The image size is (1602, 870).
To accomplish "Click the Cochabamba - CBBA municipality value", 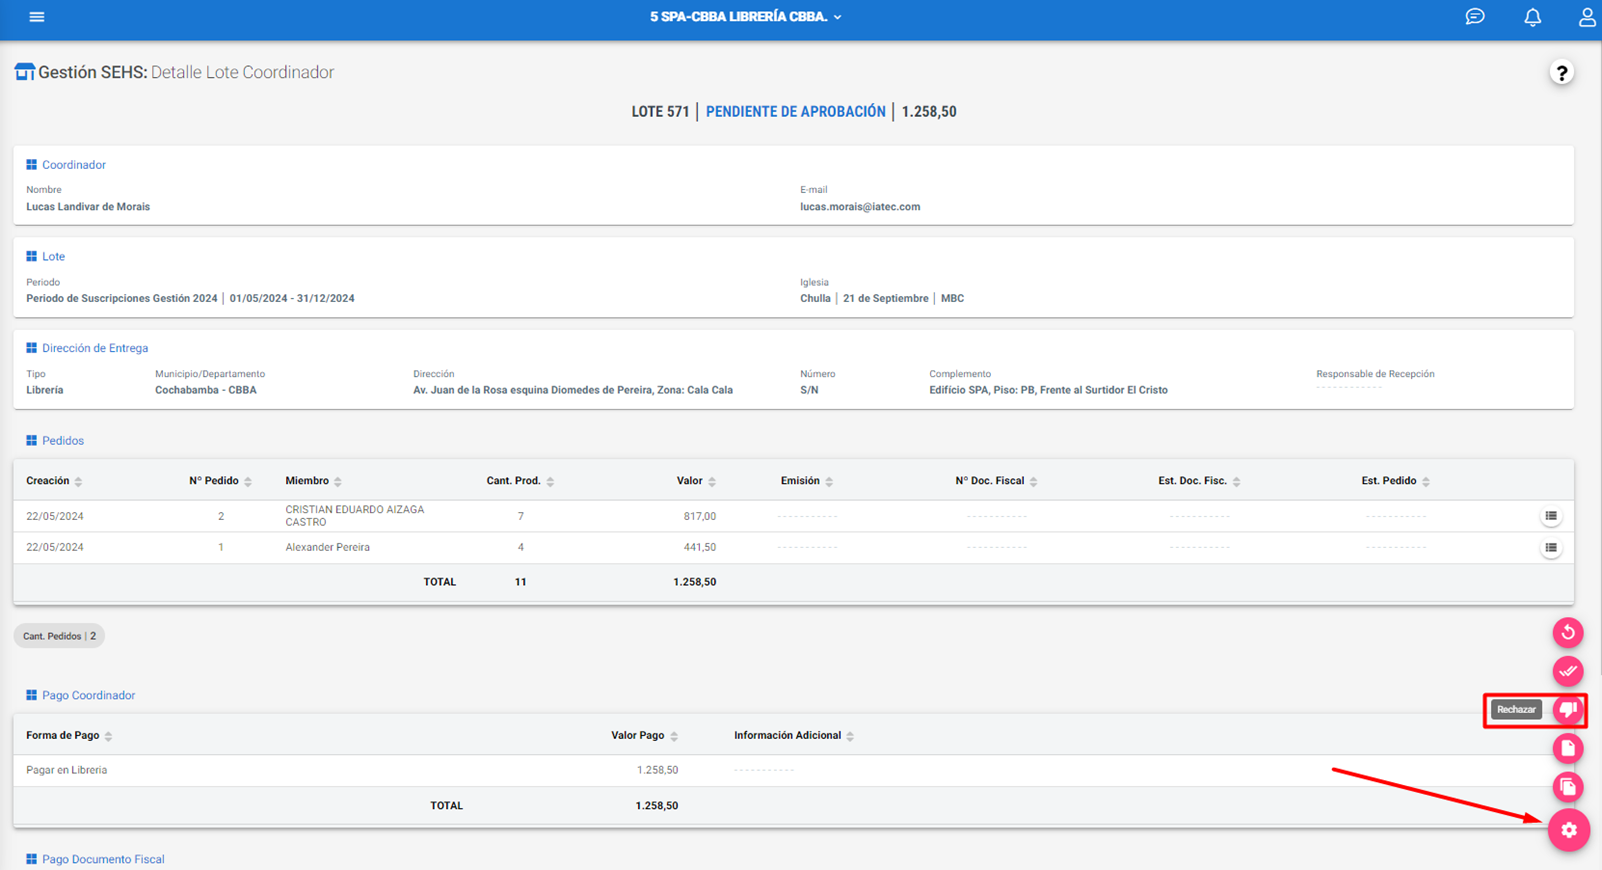I will (206, 390).
